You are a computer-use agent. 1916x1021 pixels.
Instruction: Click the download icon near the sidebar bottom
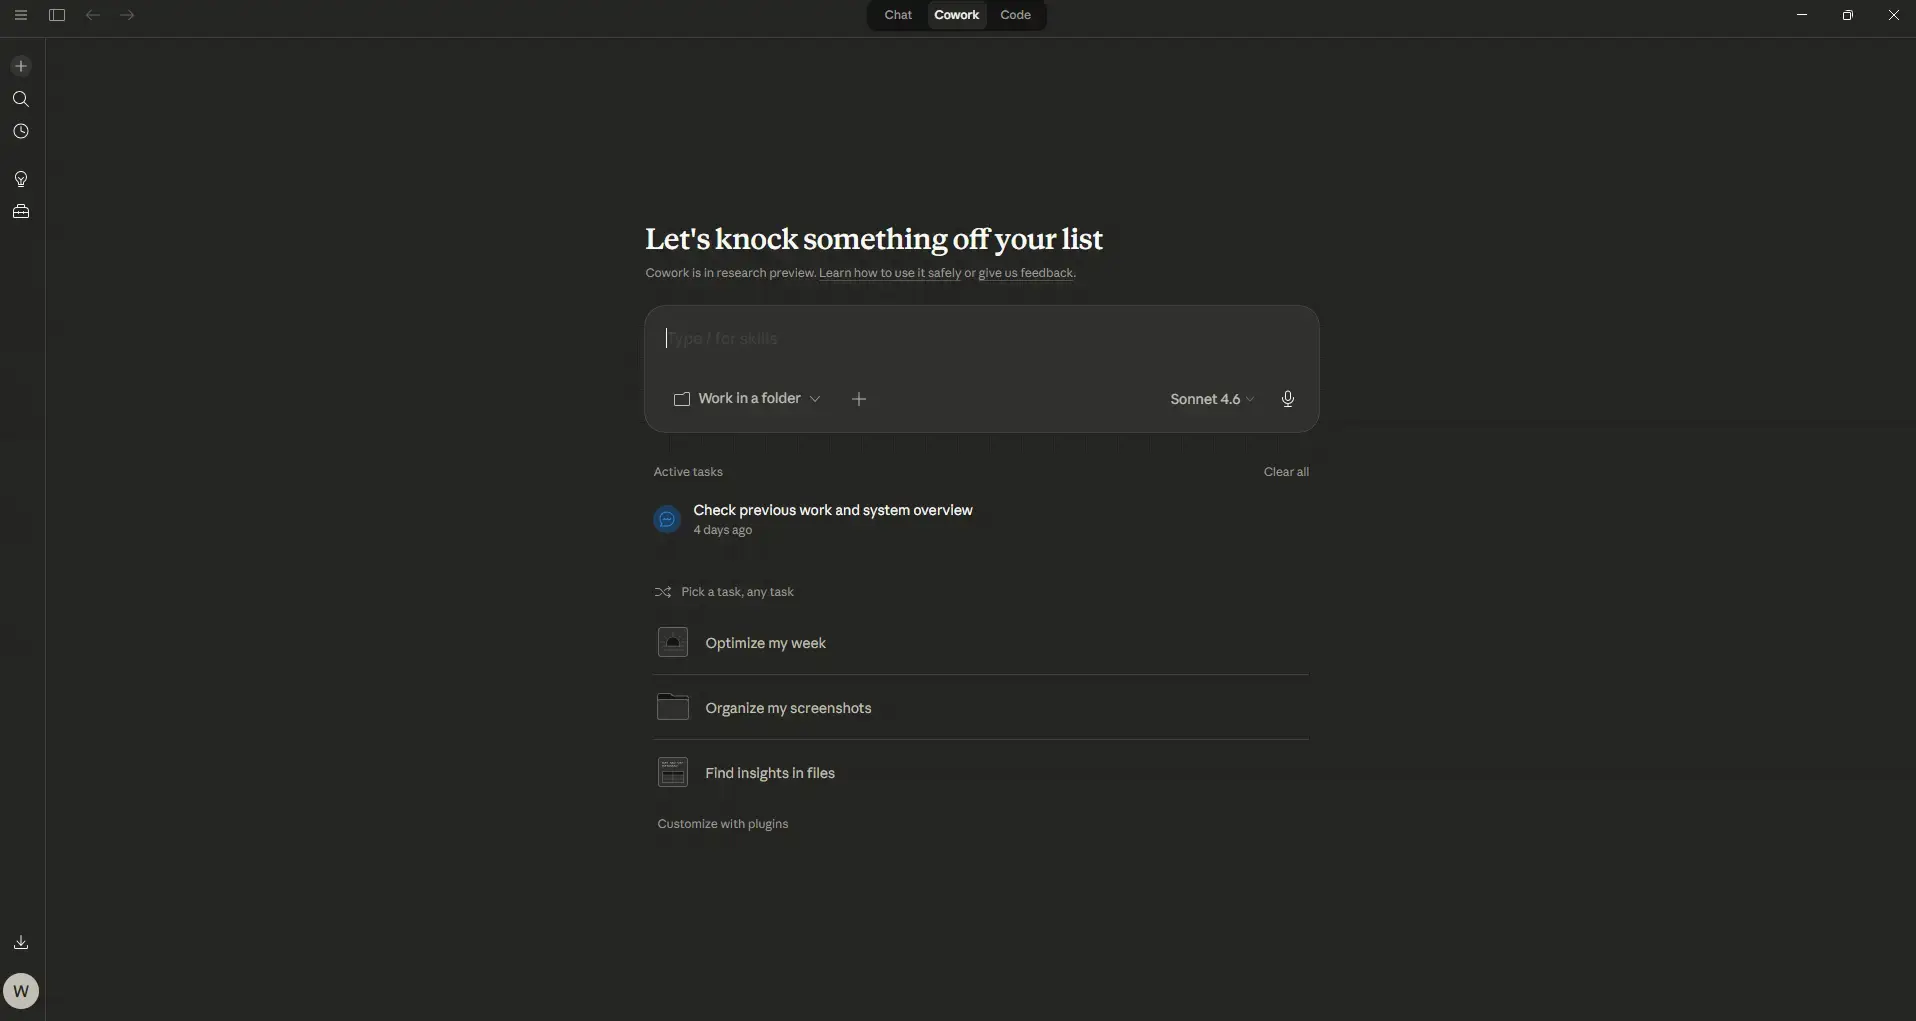pyautogui.click(x=21, y=941)
